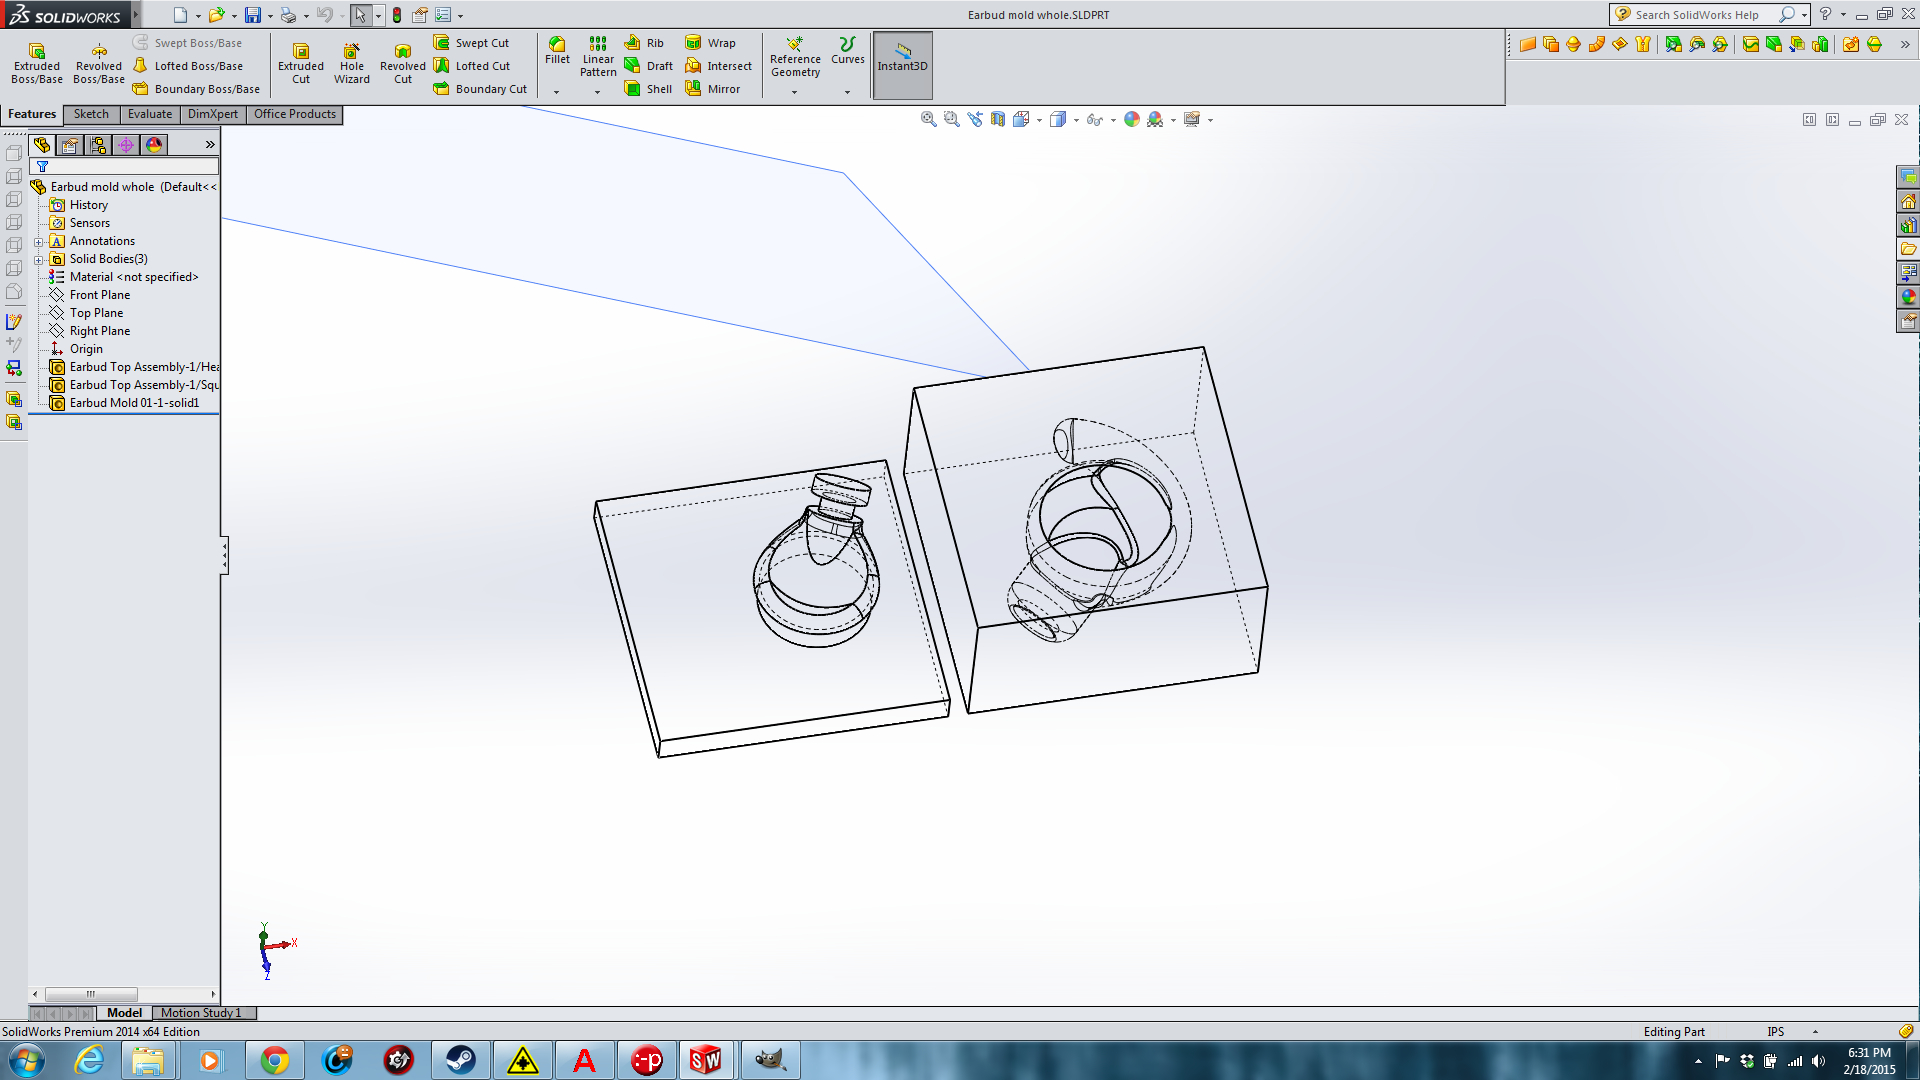The height and width of the screenshot is (1080, 1920).
Task: Start the Linear Pattern tool
Action: (598, 56)
